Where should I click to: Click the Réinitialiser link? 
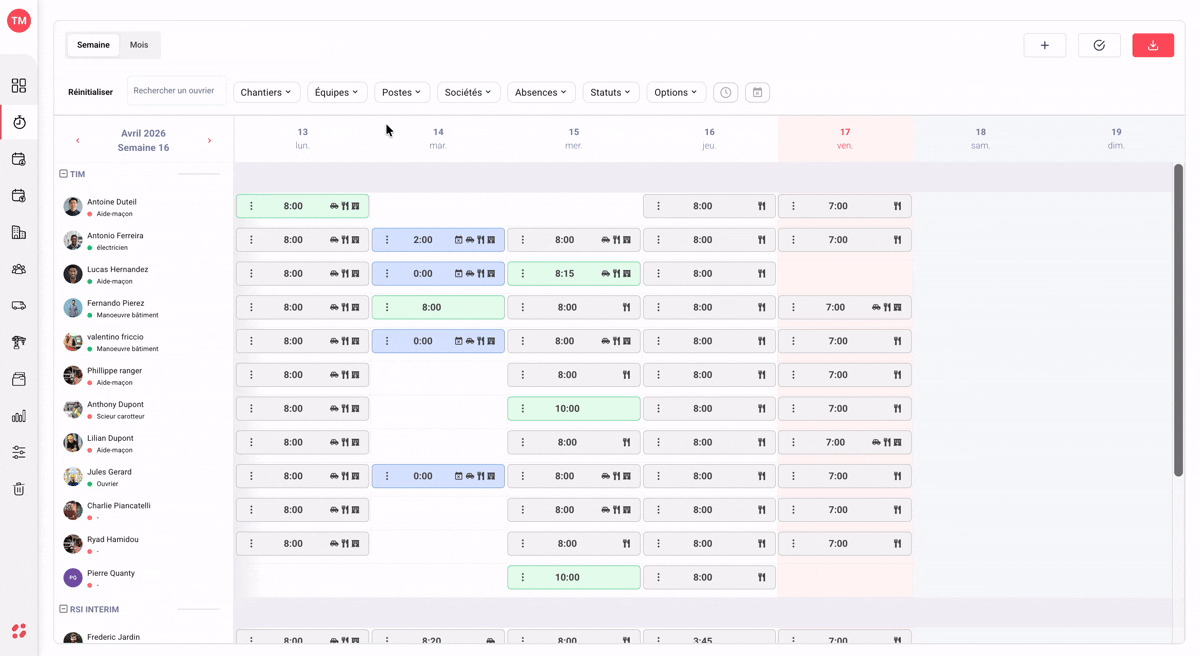pos(90,92)
